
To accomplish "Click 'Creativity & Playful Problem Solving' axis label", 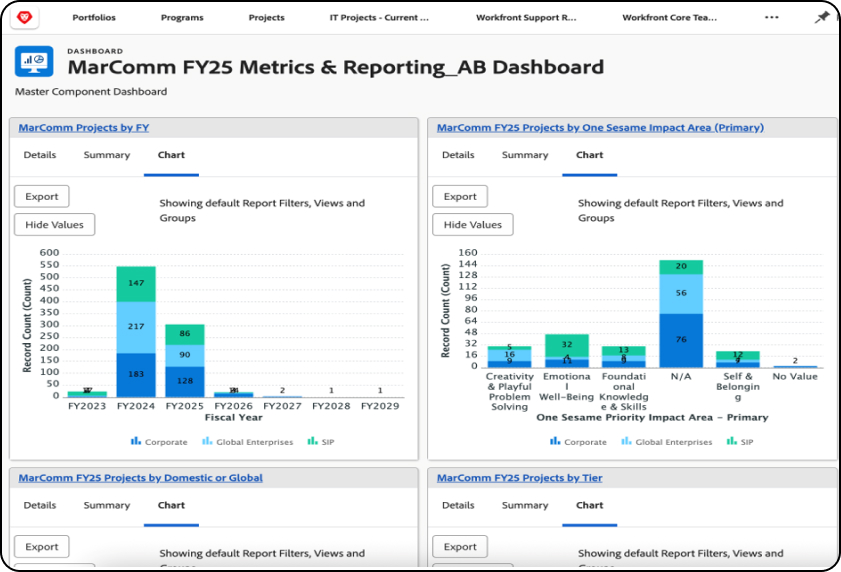I will (x=510, y=392).
